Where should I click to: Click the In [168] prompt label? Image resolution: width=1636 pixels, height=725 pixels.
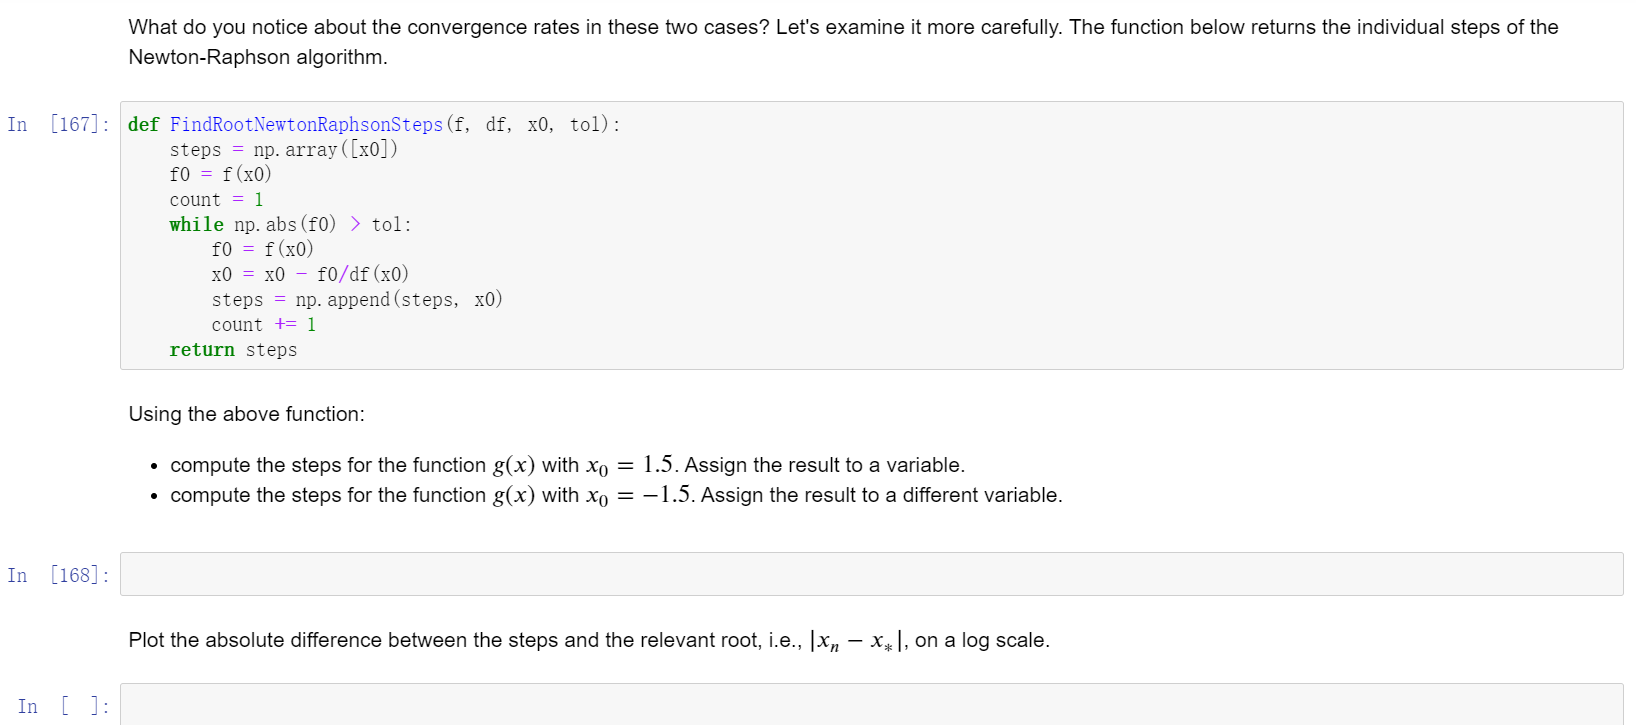(x=60, y=575)
